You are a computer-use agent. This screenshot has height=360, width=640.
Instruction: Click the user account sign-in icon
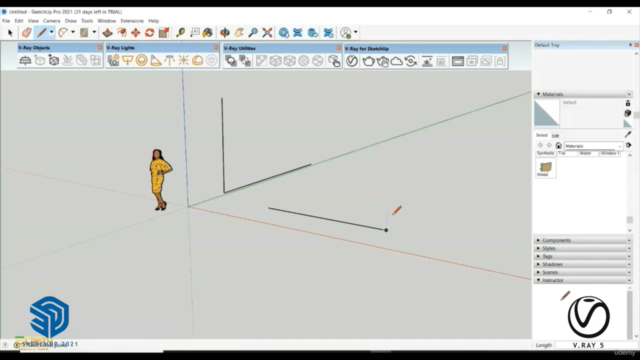pos(346,33)
